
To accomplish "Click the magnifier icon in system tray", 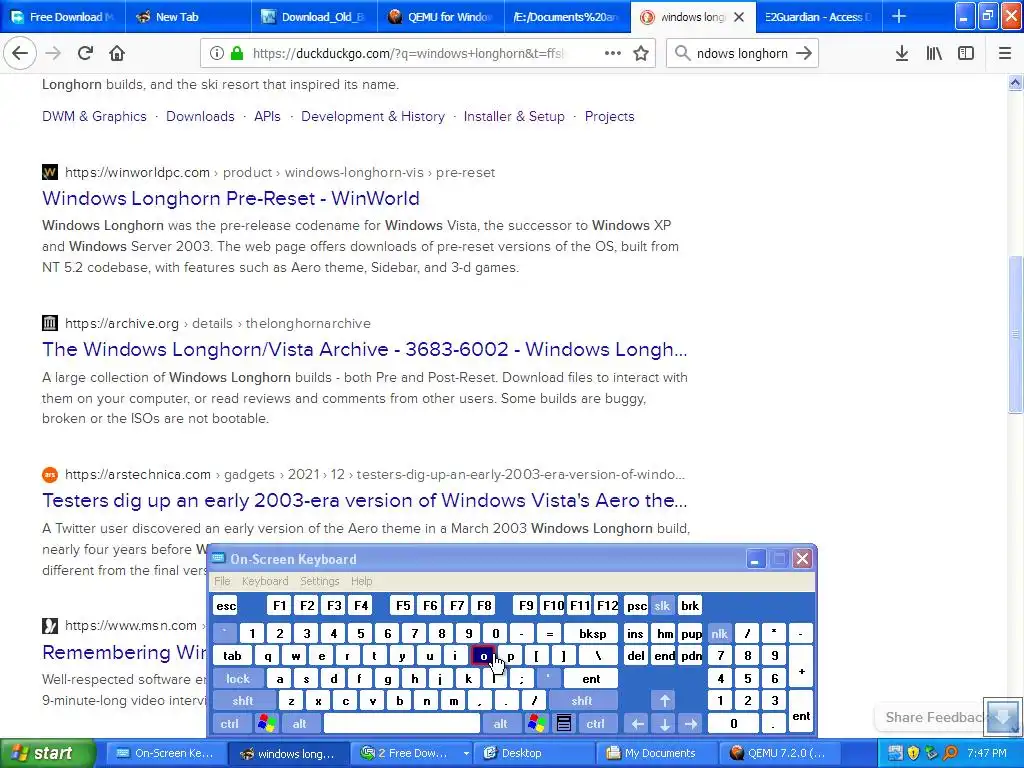I will pyautogui.click(x=951, y=753).
